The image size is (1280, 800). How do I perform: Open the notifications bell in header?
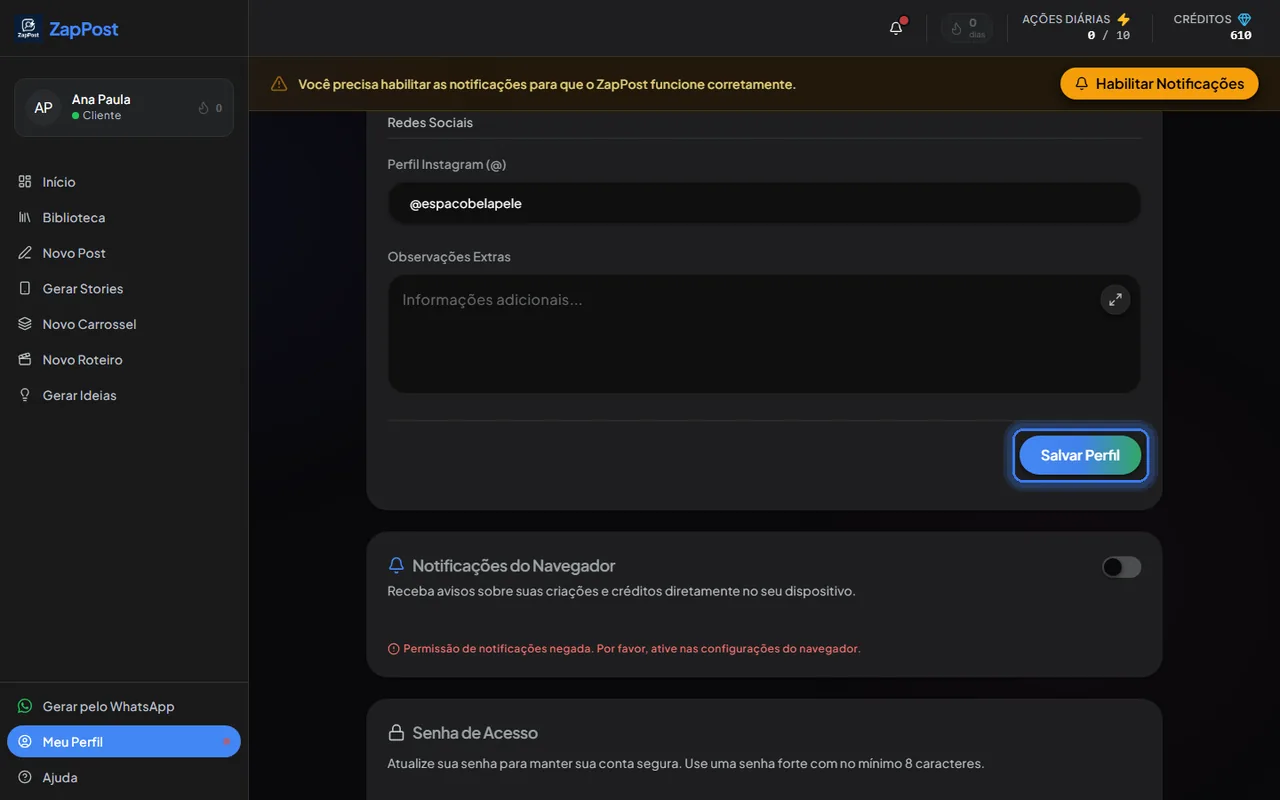point(896,28)
